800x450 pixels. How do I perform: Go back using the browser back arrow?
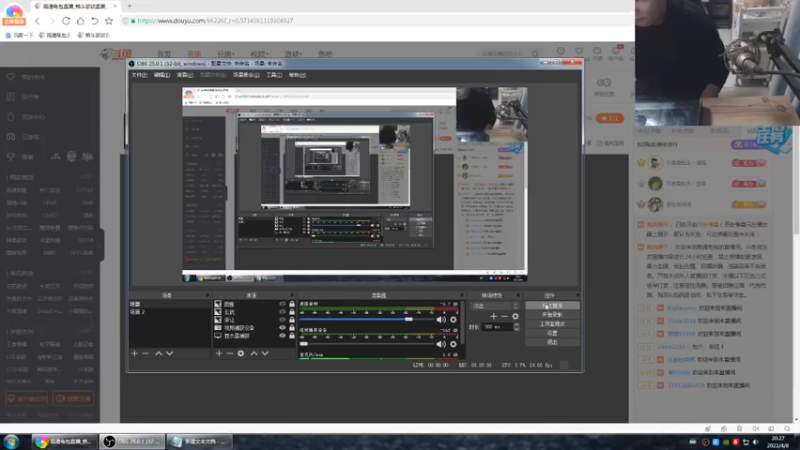pyautogui.click(x=37, y=21)
